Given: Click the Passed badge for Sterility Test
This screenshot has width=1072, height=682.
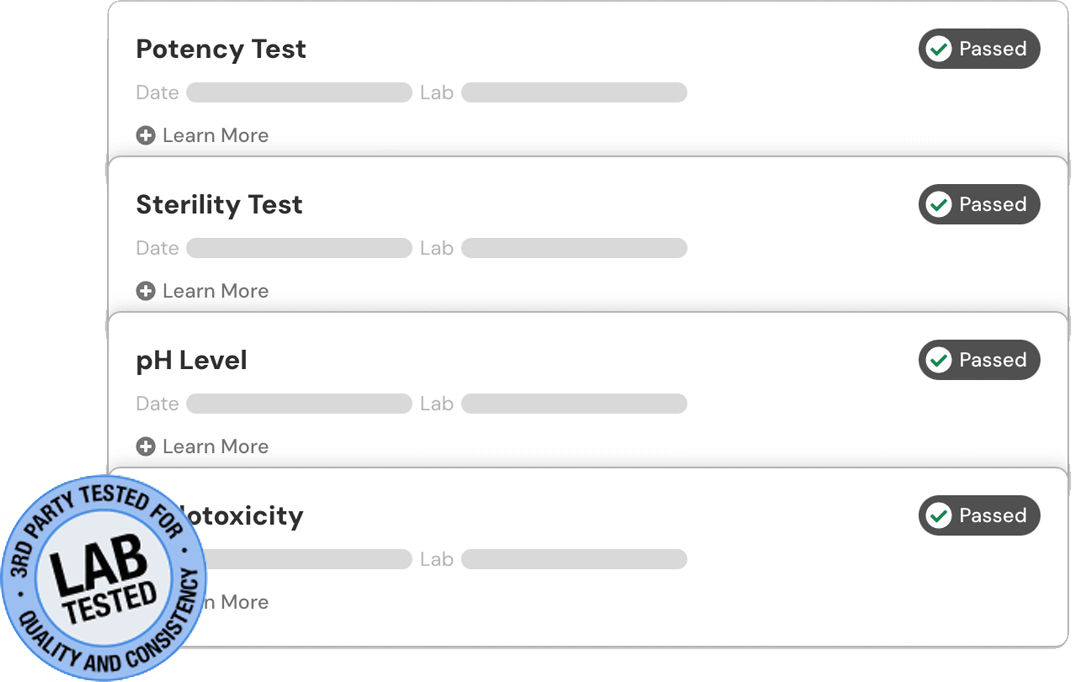Looking at the screenshot, I should pyautogui.click(x=979, y=204).
